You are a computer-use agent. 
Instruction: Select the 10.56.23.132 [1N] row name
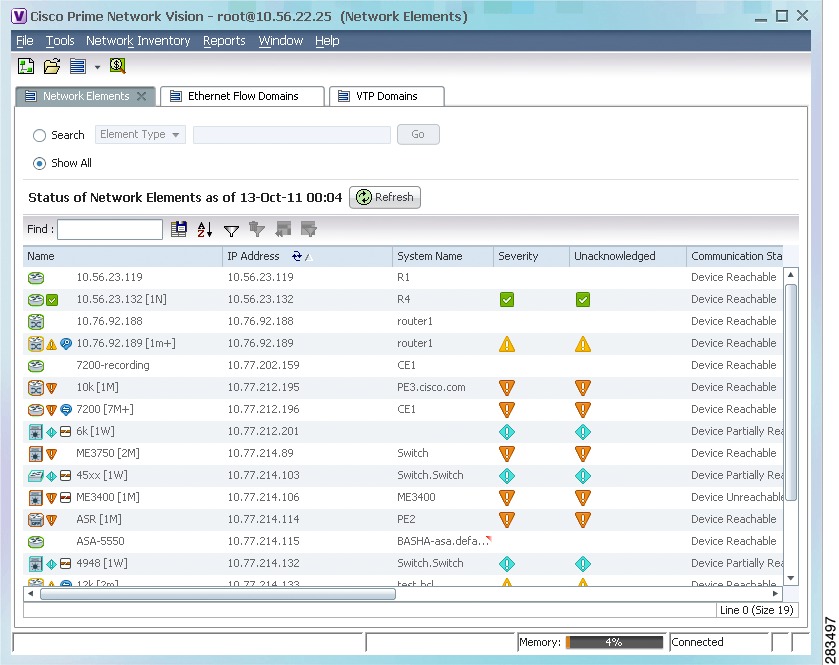click(x=121, y=299)
